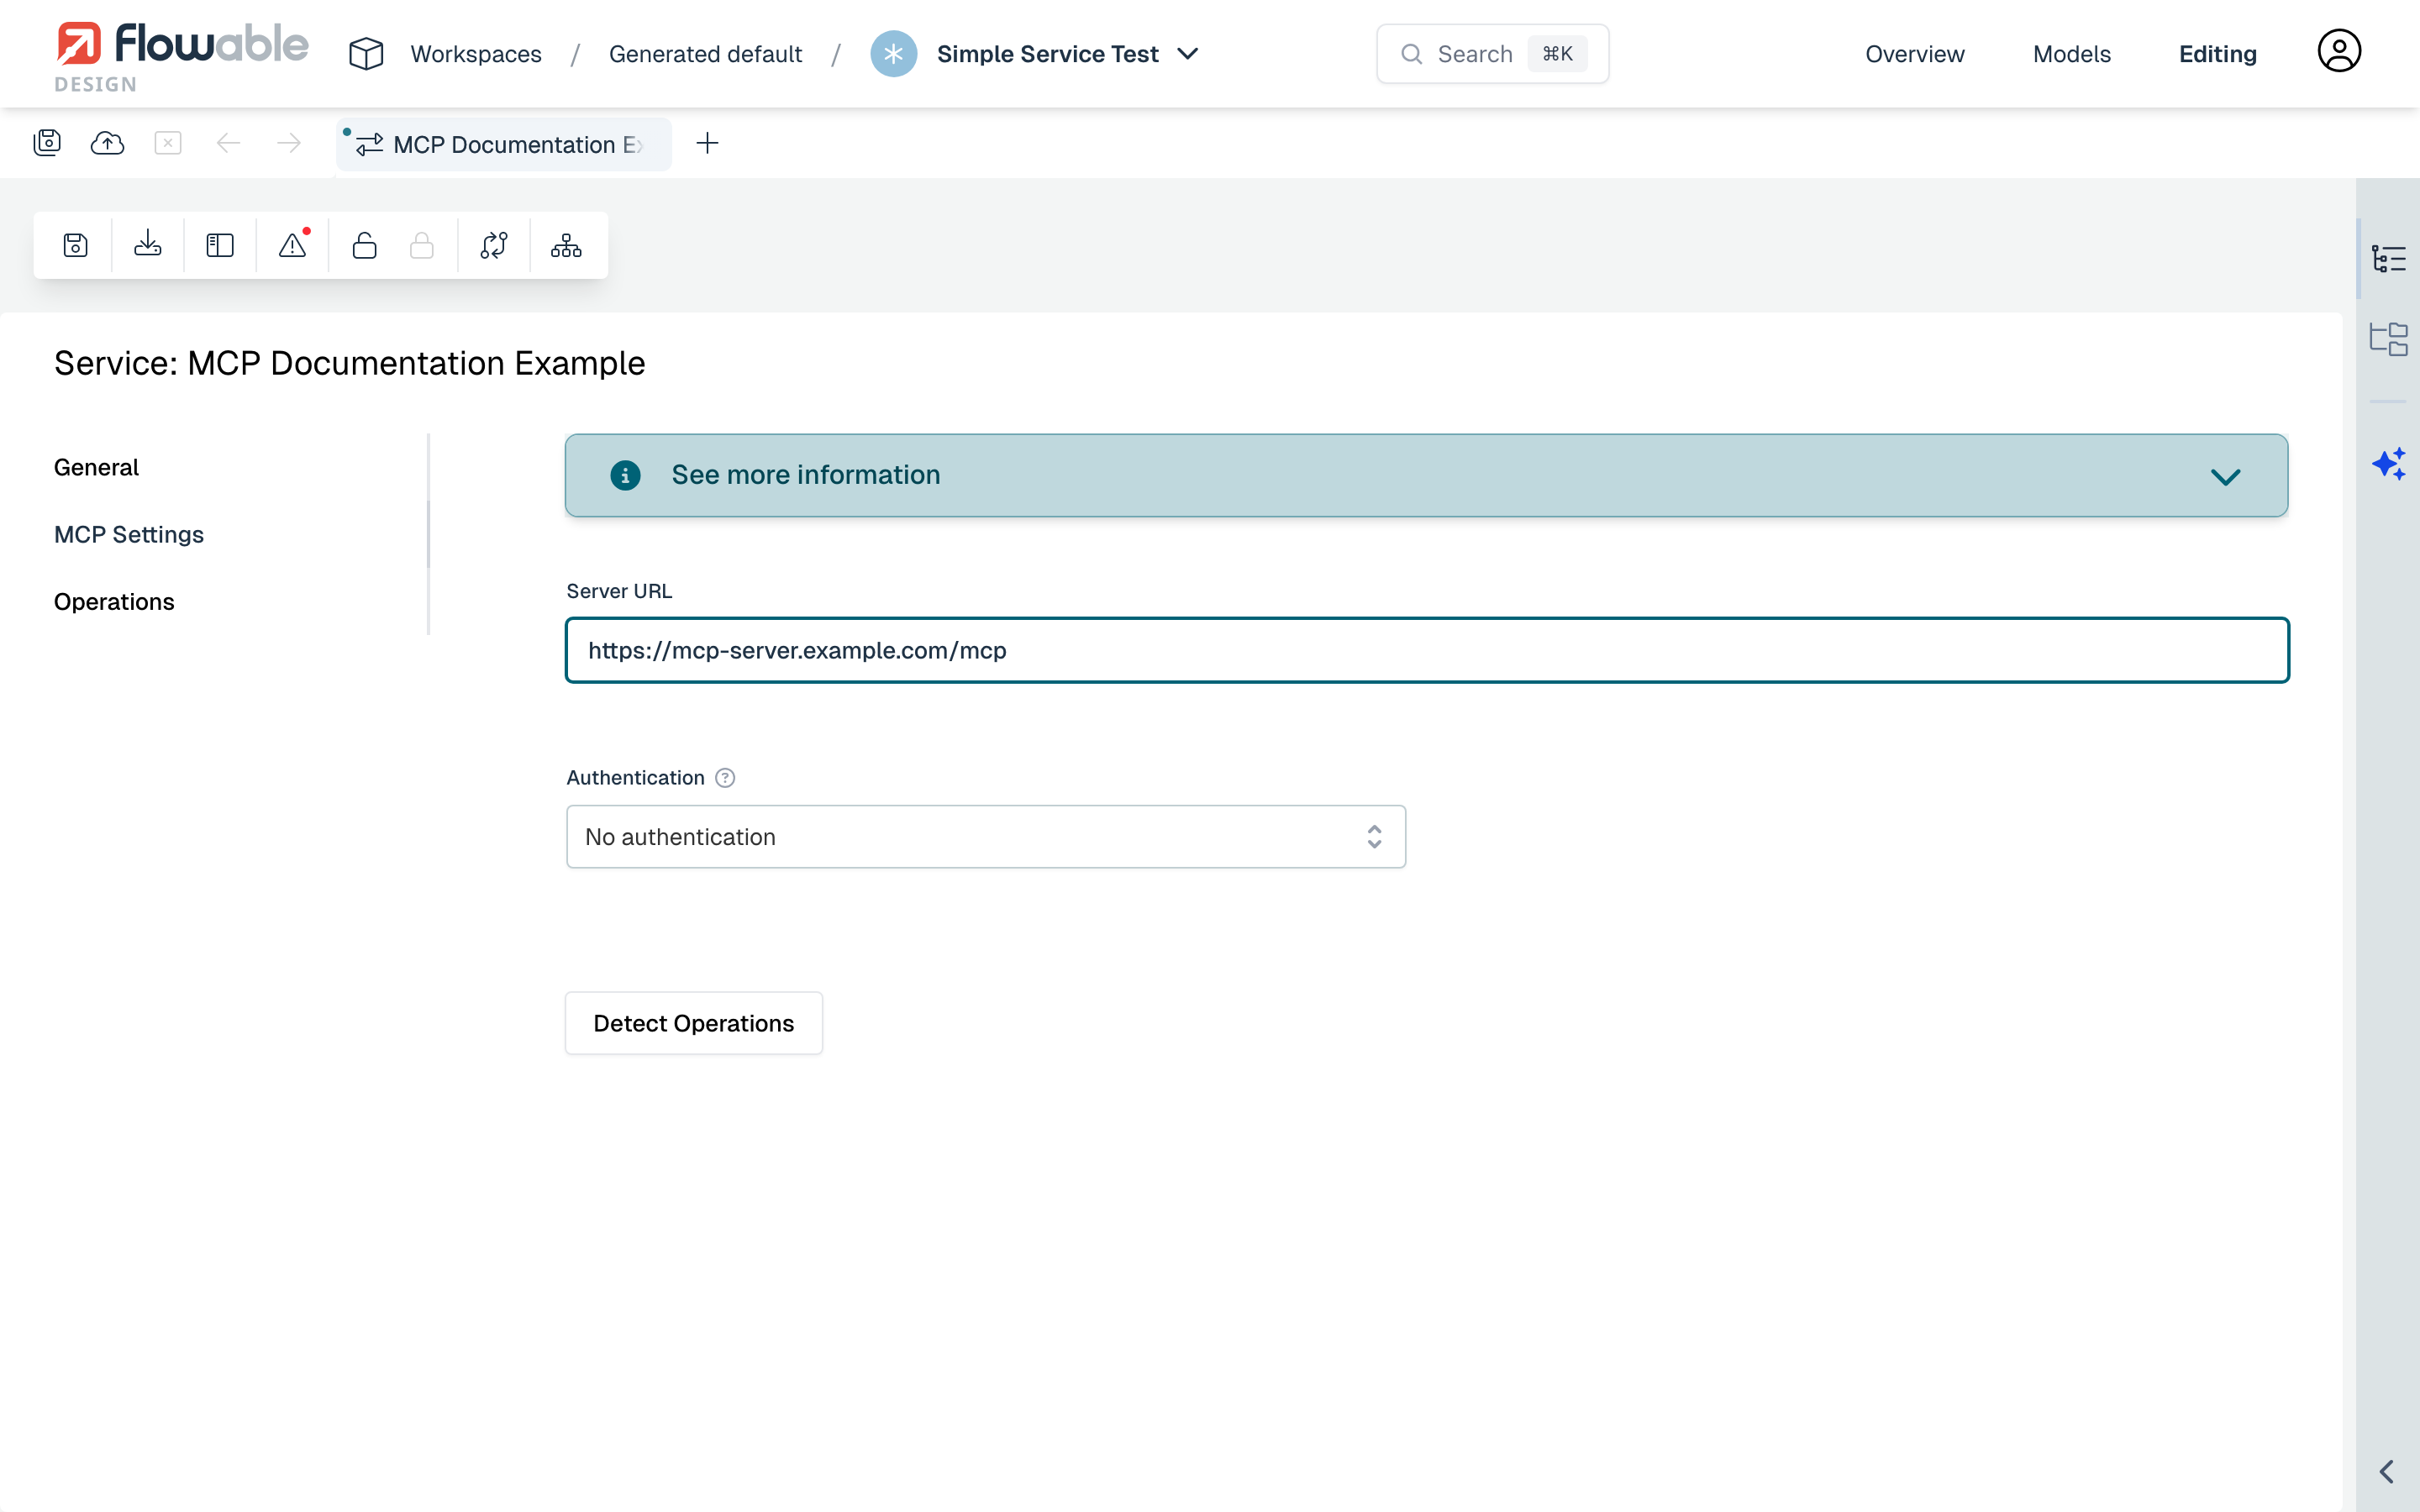Download the model file
This screenshot has height=1512, width=2420.
tap(147, 245)
